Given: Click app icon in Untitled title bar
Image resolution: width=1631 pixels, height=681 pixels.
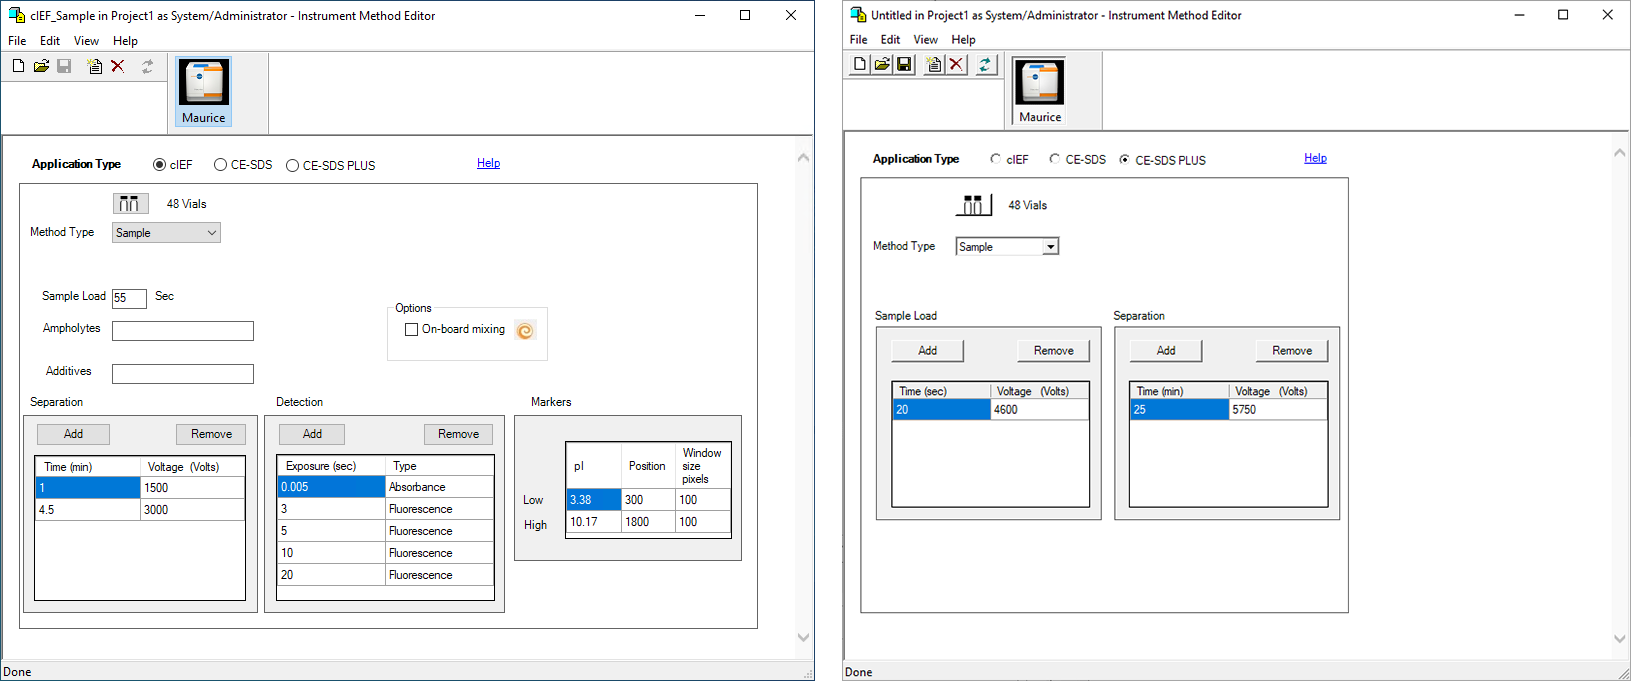Looking at the screenshot, I should 858,15.
